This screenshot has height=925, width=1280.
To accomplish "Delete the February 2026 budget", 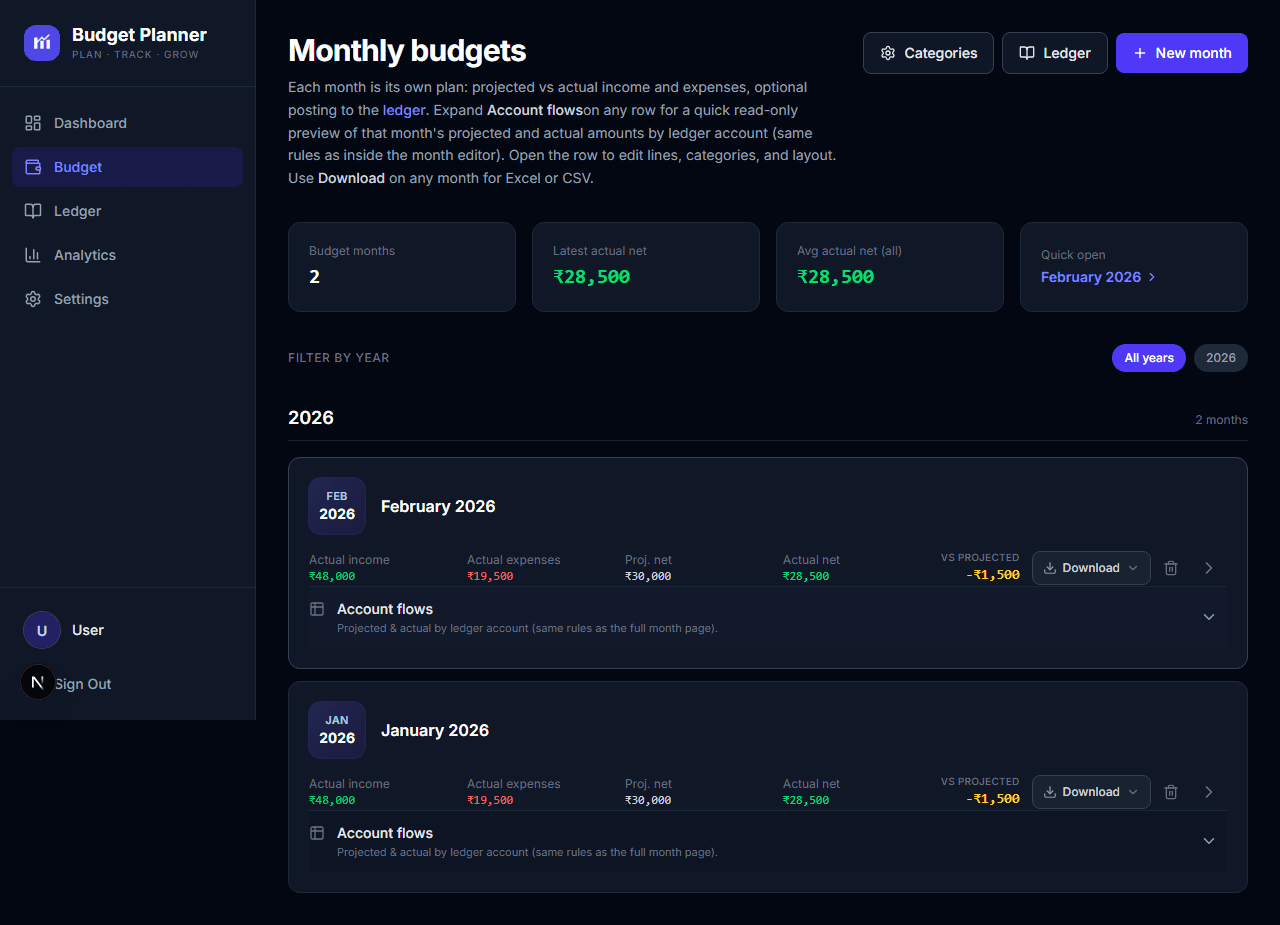I will 1171,568.
